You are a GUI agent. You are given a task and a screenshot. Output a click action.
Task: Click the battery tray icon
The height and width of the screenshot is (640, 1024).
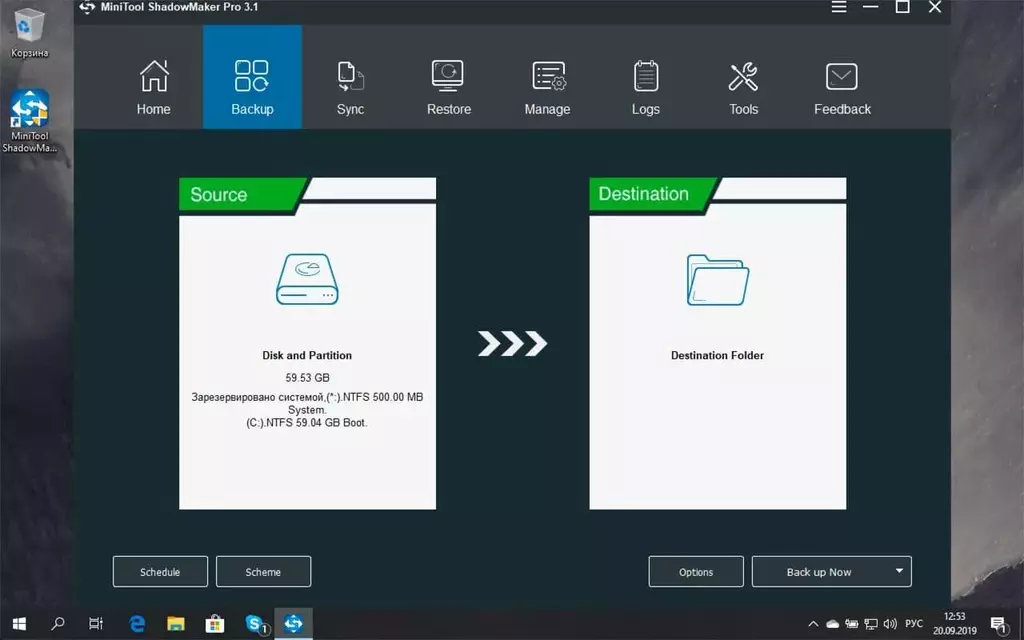coord(851,624)
